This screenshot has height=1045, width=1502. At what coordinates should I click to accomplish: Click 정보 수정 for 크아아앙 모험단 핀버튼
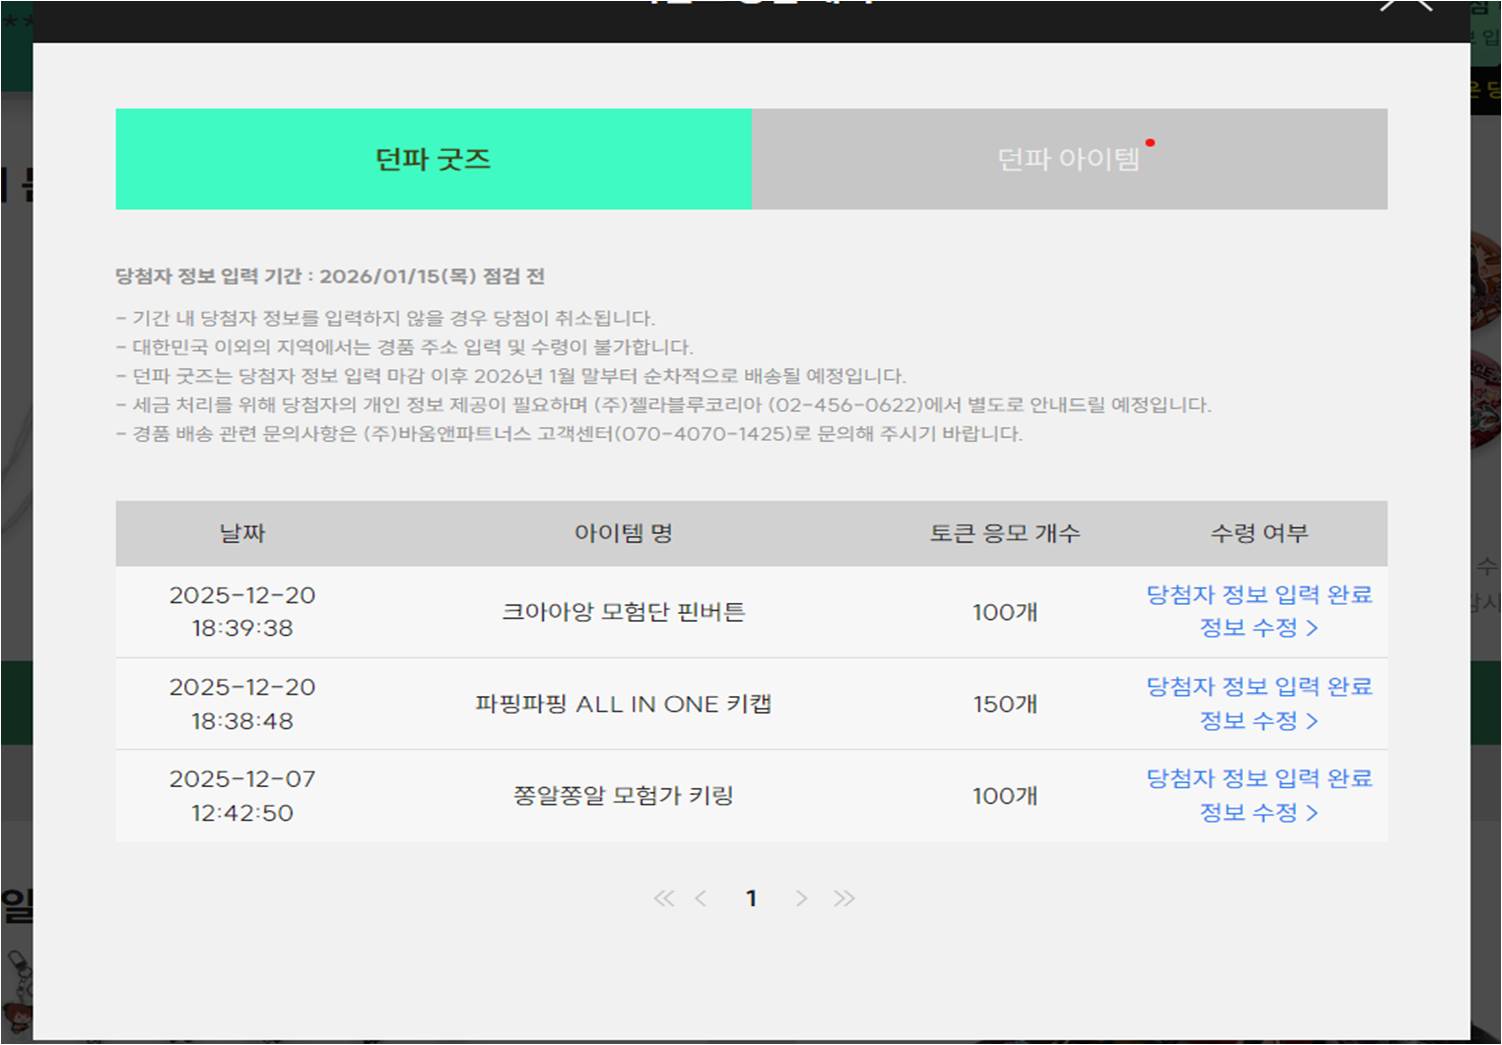(1258, 628)
